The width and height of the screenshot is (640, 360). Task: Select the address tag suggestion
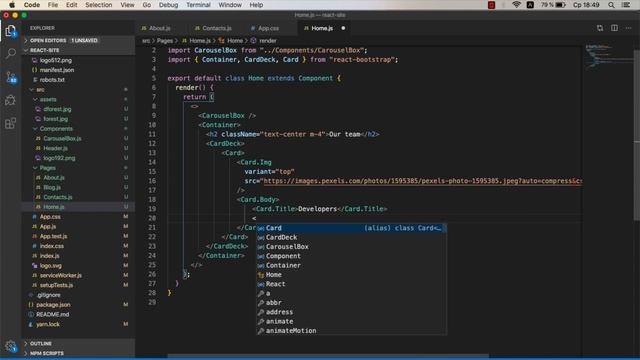(351, 312)
